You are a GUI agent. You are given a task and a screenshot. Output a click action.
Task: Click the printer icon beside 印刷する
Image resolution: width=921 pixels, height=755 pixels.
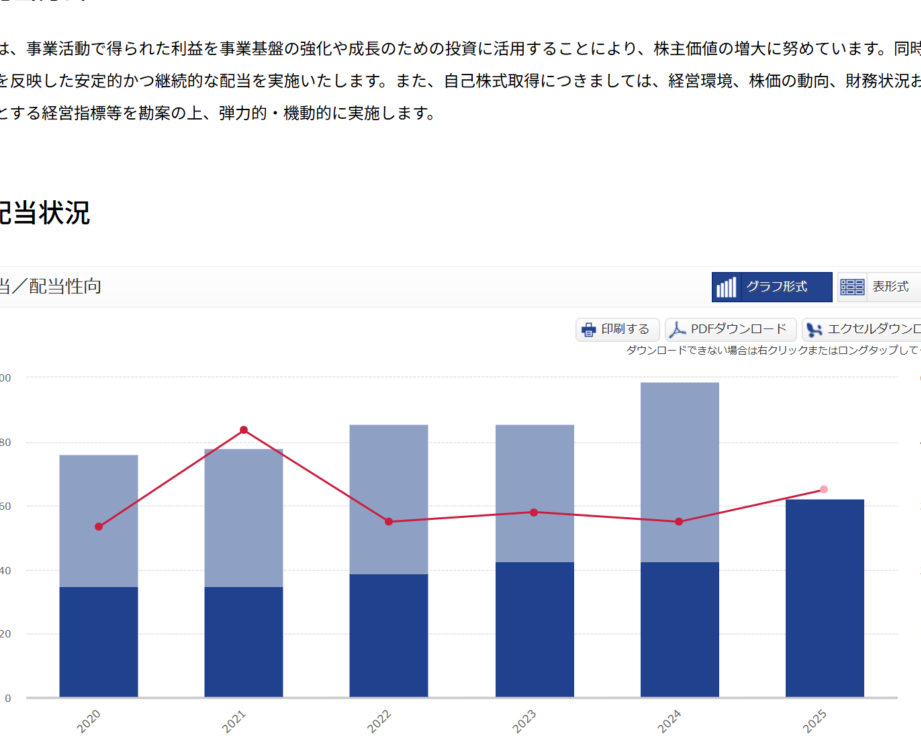pos(589,330)
